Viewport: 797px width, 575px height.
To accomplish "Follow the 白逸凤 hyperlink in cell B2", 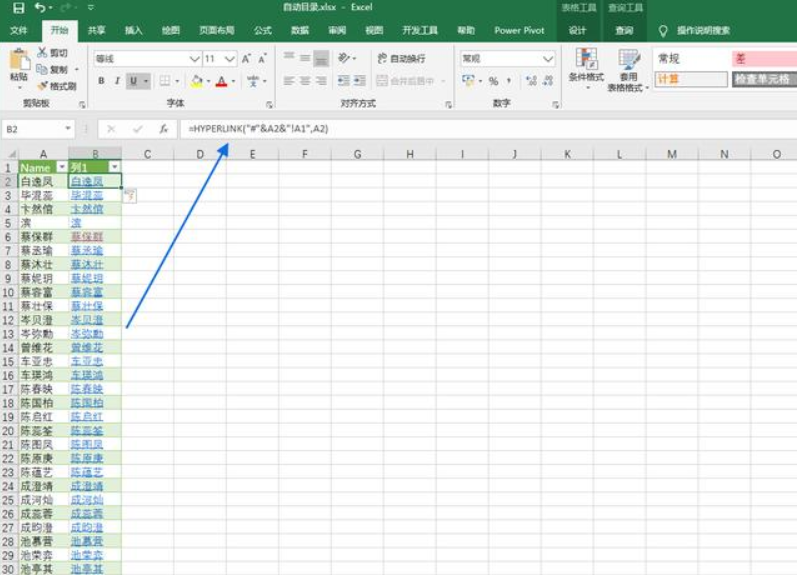I will point(86,182).
